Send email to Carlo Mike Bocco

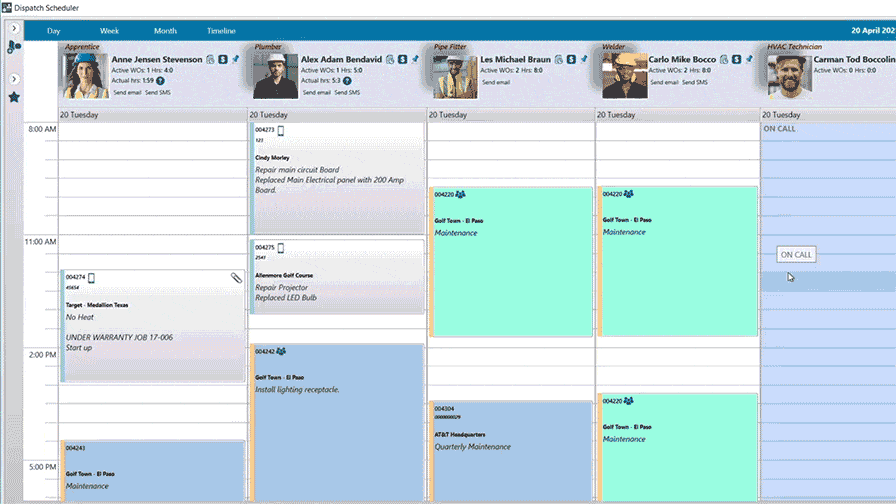[x=664, y=82]
